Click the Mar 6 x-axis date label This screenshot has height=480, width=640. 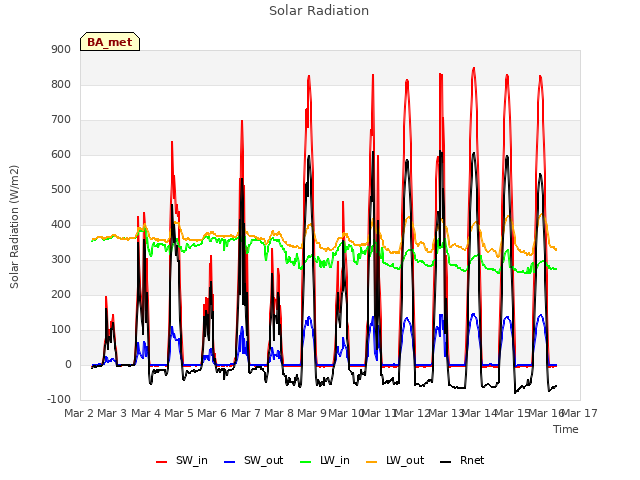click(212, 413)
